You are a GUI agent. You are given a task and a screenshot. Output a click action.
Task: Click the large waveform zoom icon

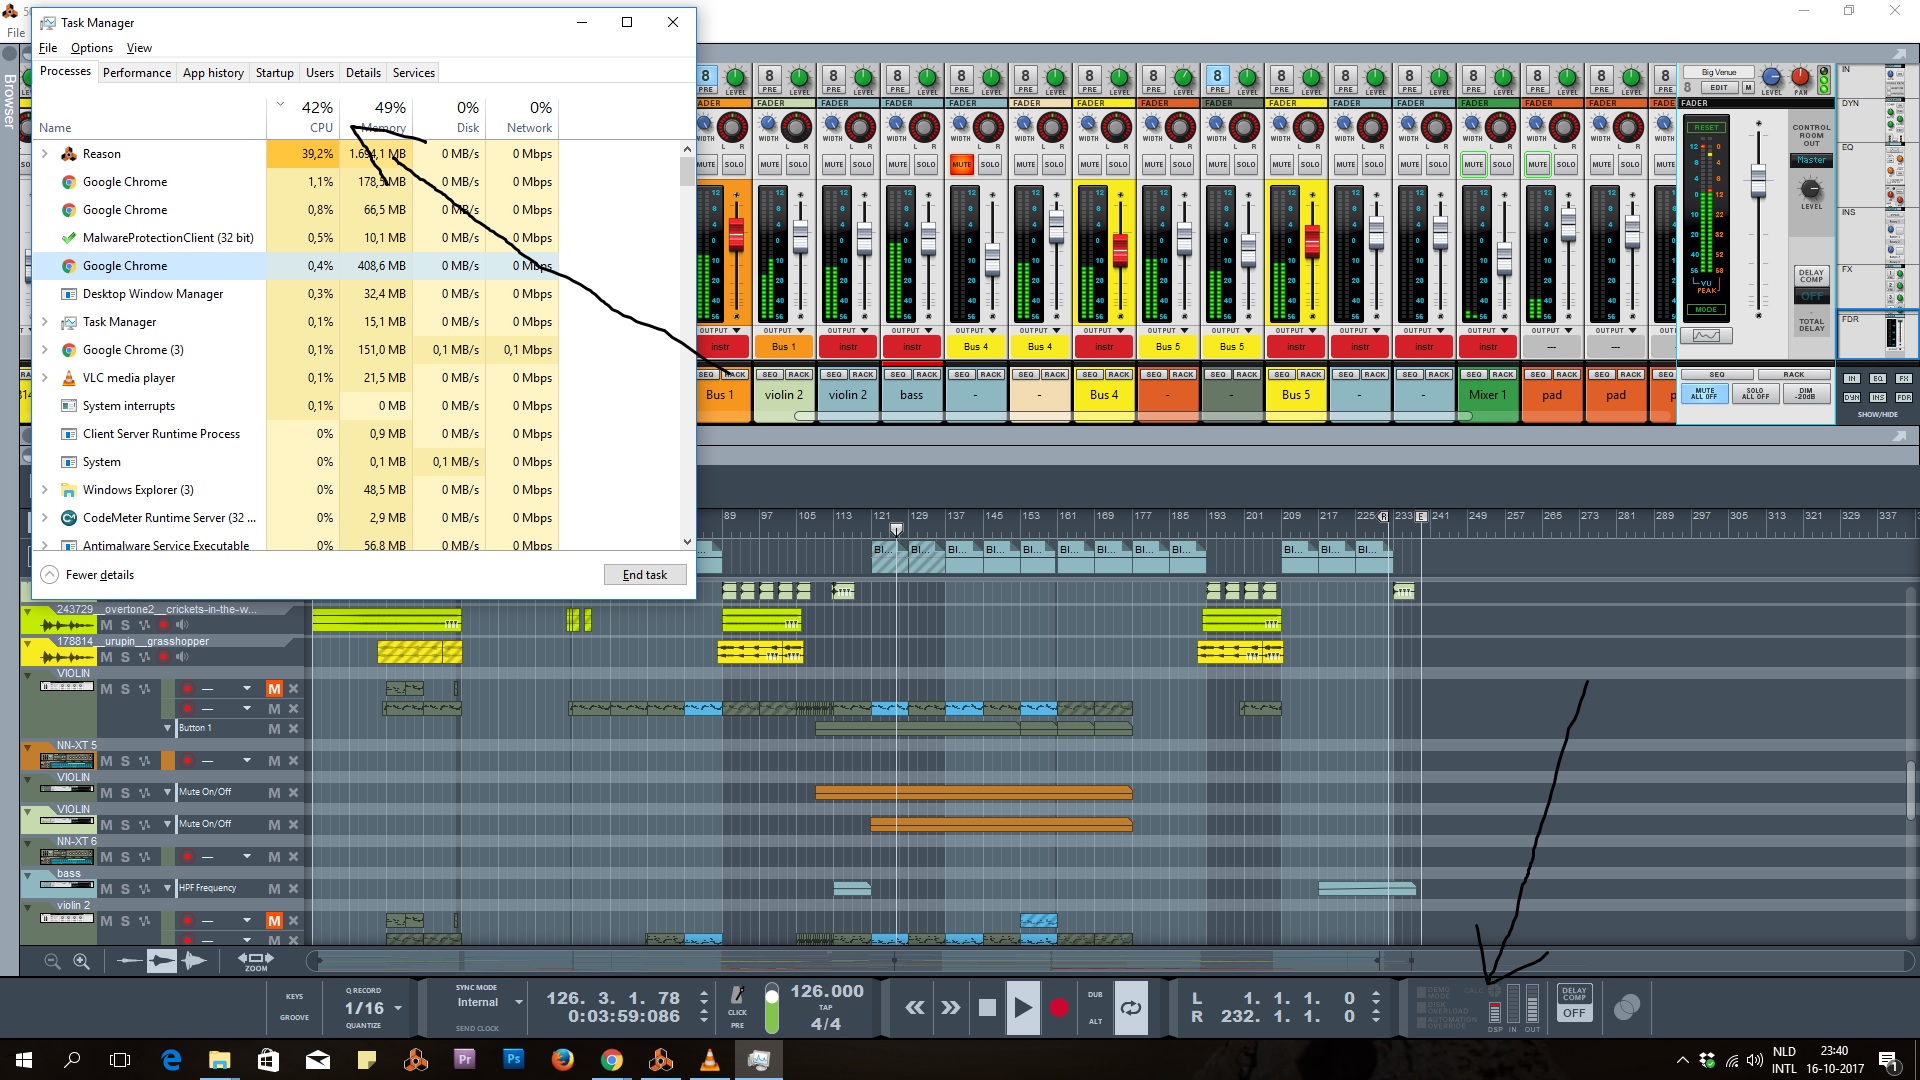tap(194, 961)
